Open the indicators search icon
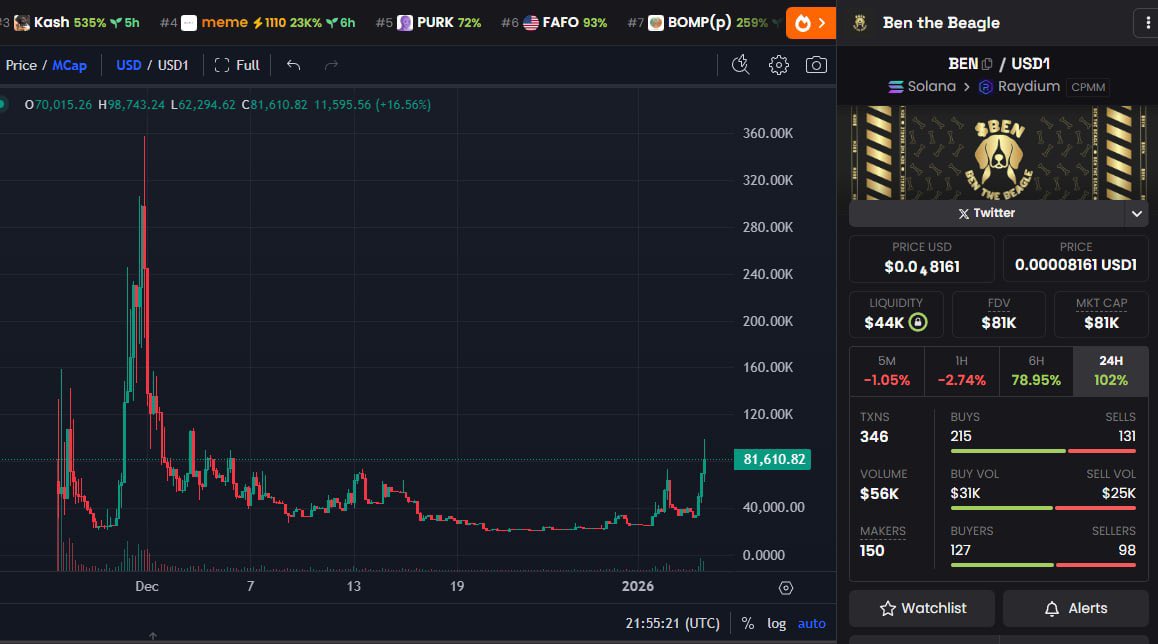 (740, 65)
